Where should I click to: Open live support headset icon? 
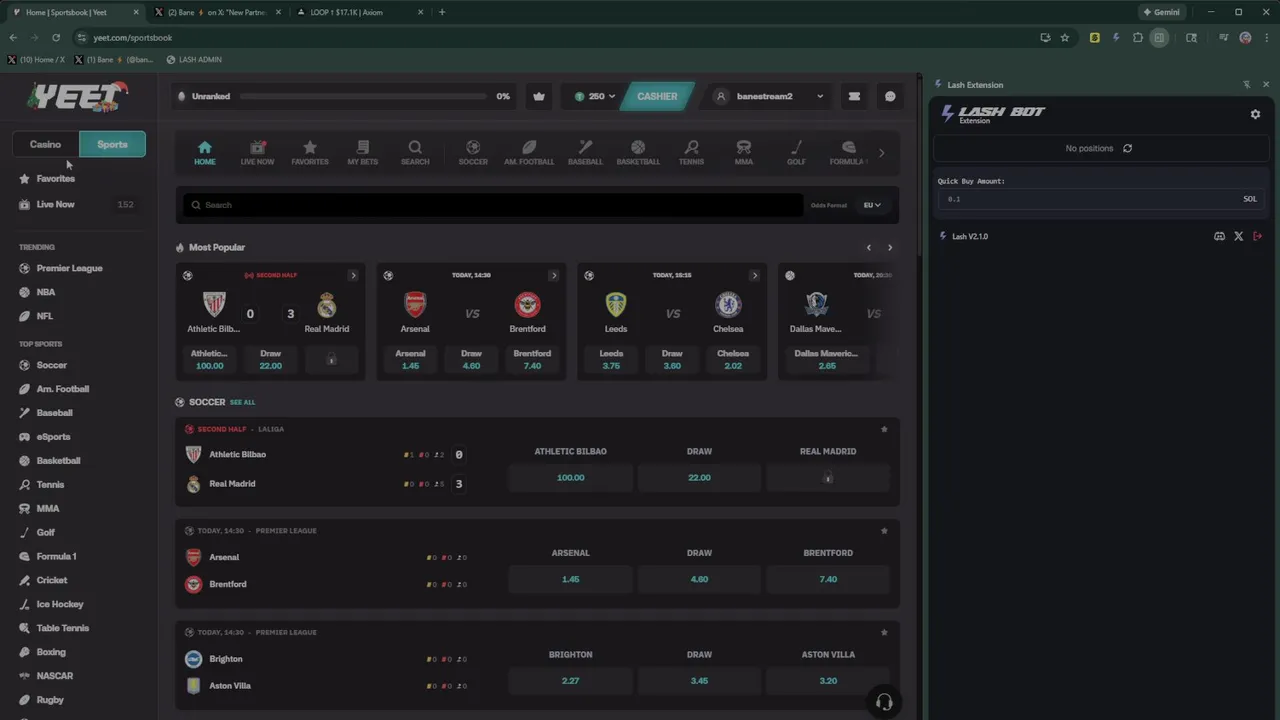pos(884,702)
